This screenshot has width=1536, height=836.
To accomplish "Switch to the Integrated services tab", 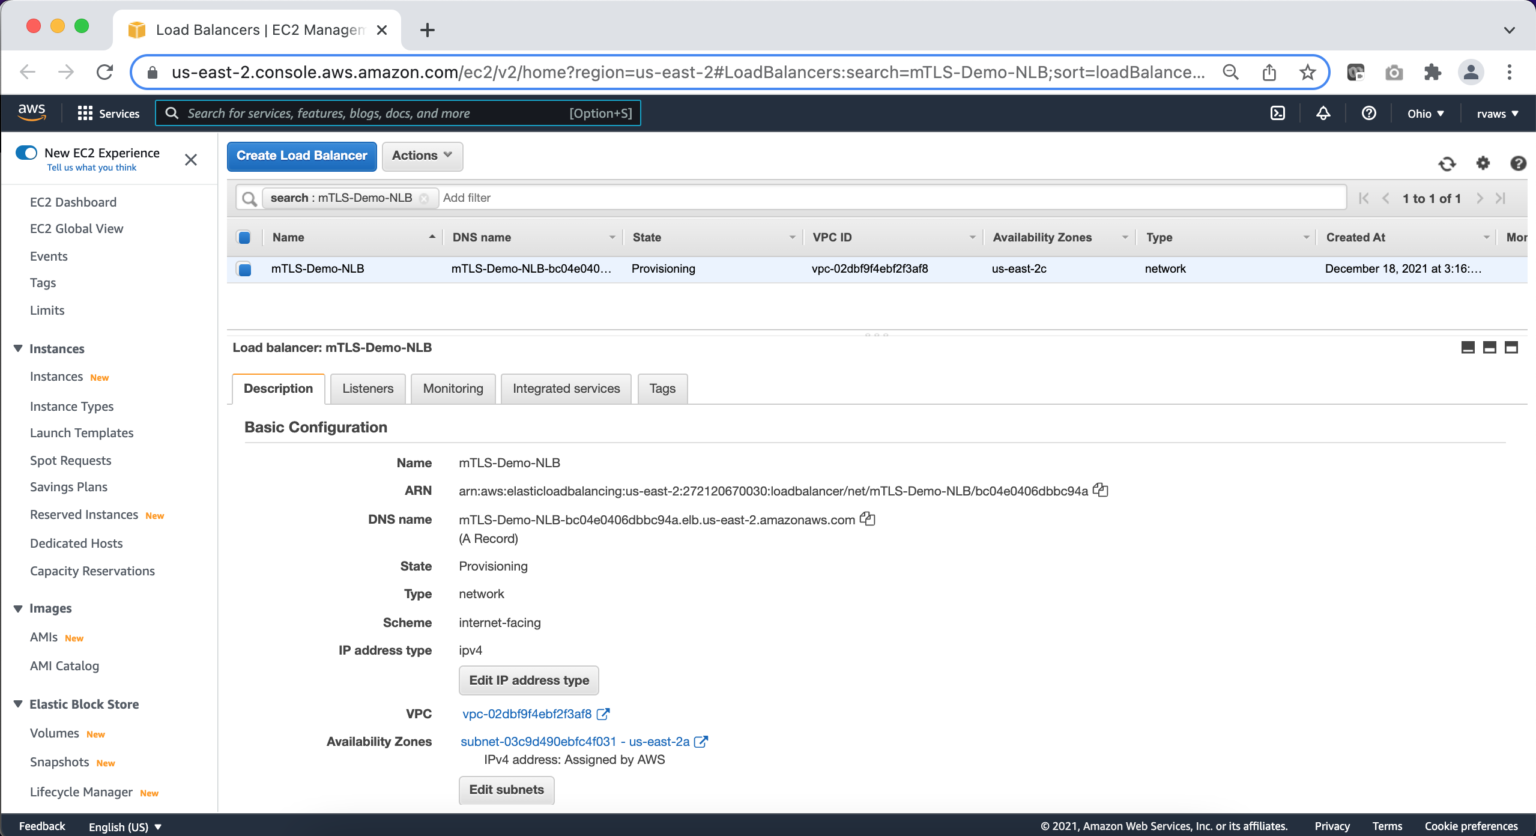I will pyautogui.click(x=566, y=389).
